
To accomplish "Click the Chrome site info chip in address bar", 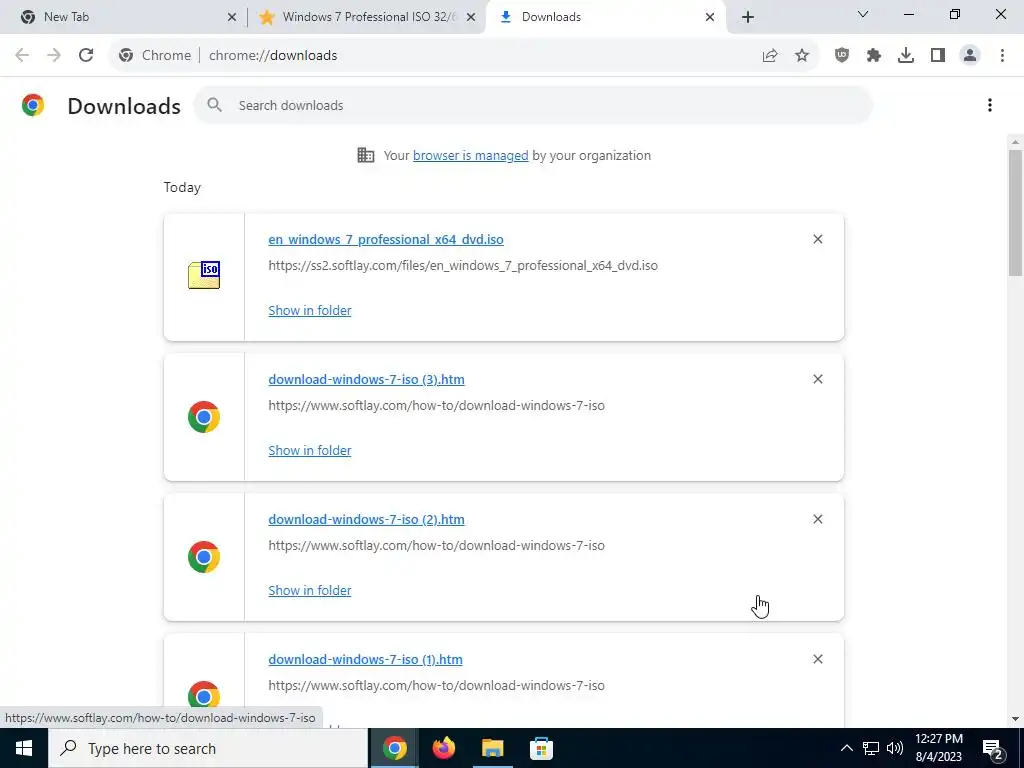I will coord(155,56).
